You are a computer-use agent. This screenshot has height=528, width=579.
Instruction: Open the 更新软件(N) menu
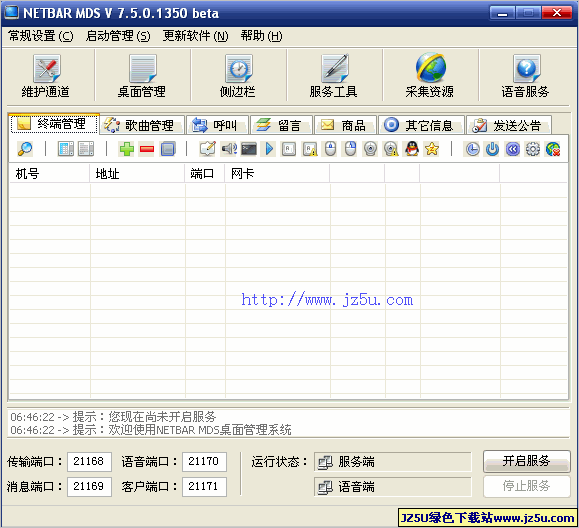[196, 36]
